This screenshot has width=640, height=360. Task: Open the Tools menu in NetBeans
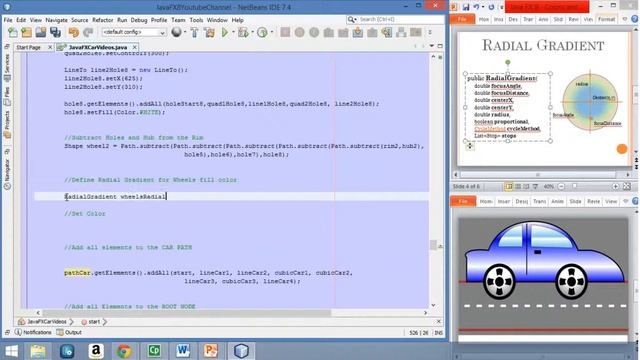(x=196, y=20)
